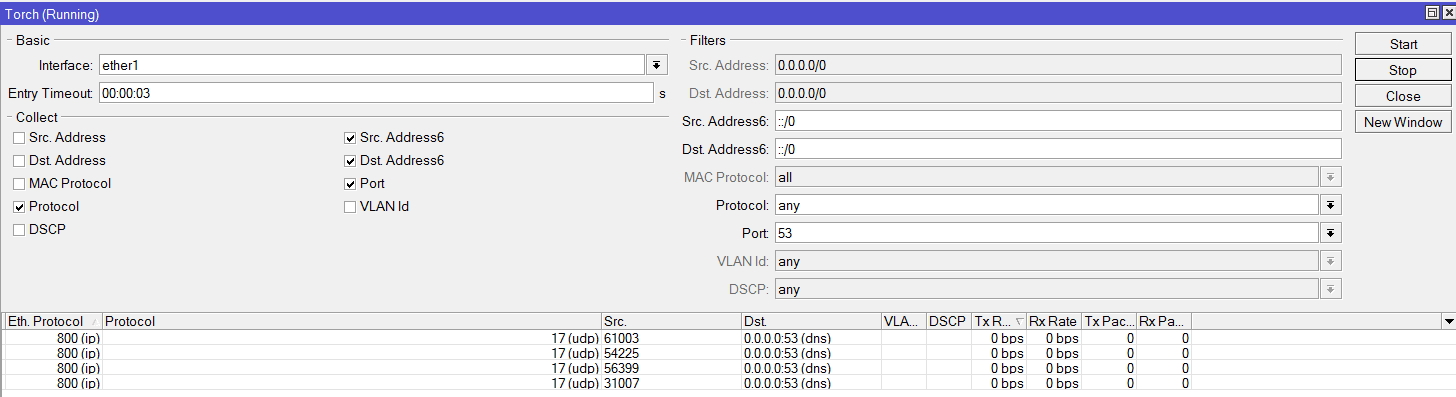Uncheck the Port collect checkbox
Screen dimensions: 1456x397
350,184
